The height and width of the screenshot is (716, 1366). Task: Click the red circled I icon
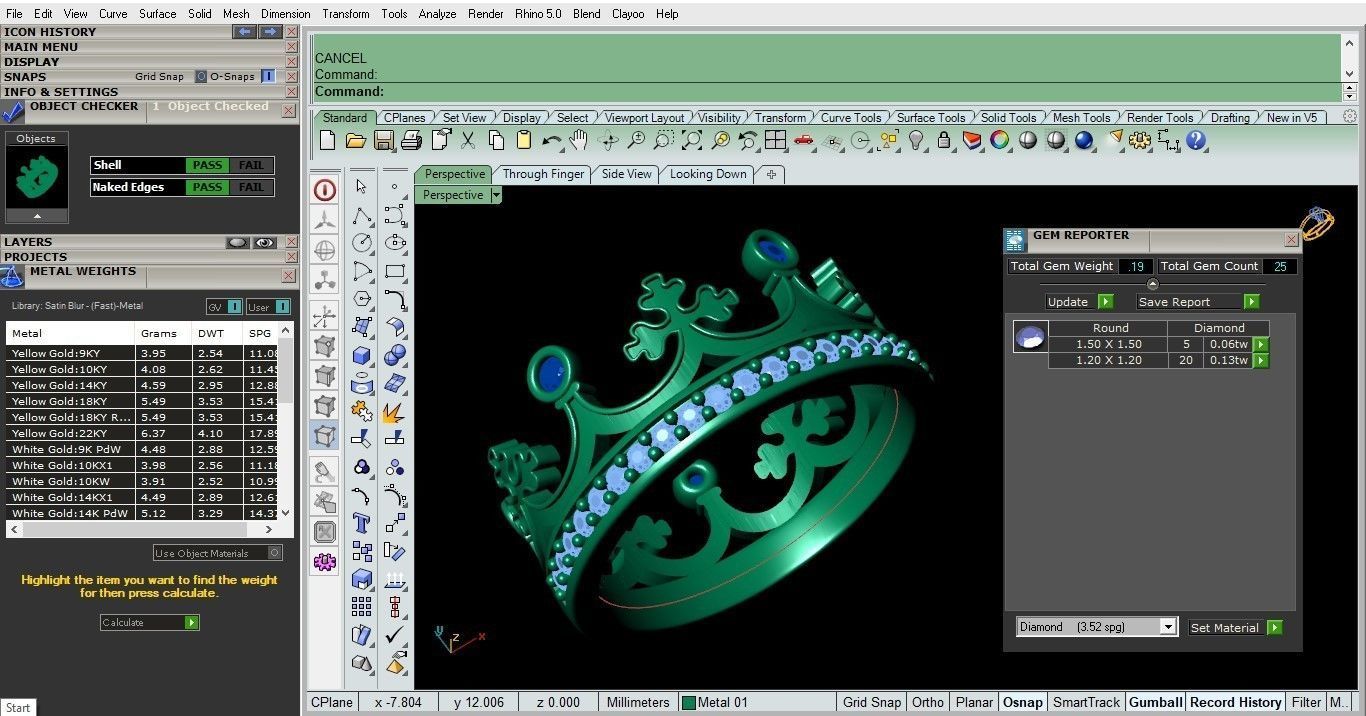(x=325, y=190)
